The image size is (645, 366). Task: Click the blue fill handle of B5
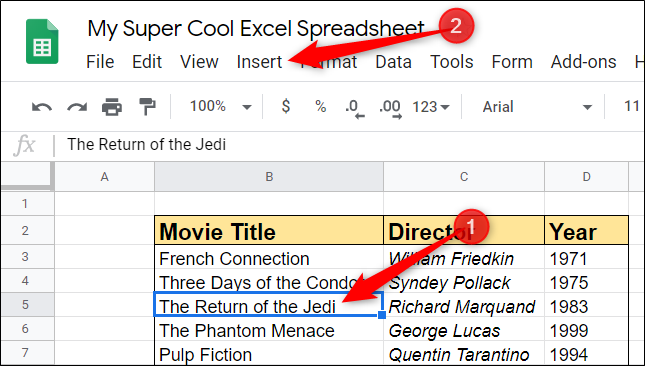[x=382, y=315]
